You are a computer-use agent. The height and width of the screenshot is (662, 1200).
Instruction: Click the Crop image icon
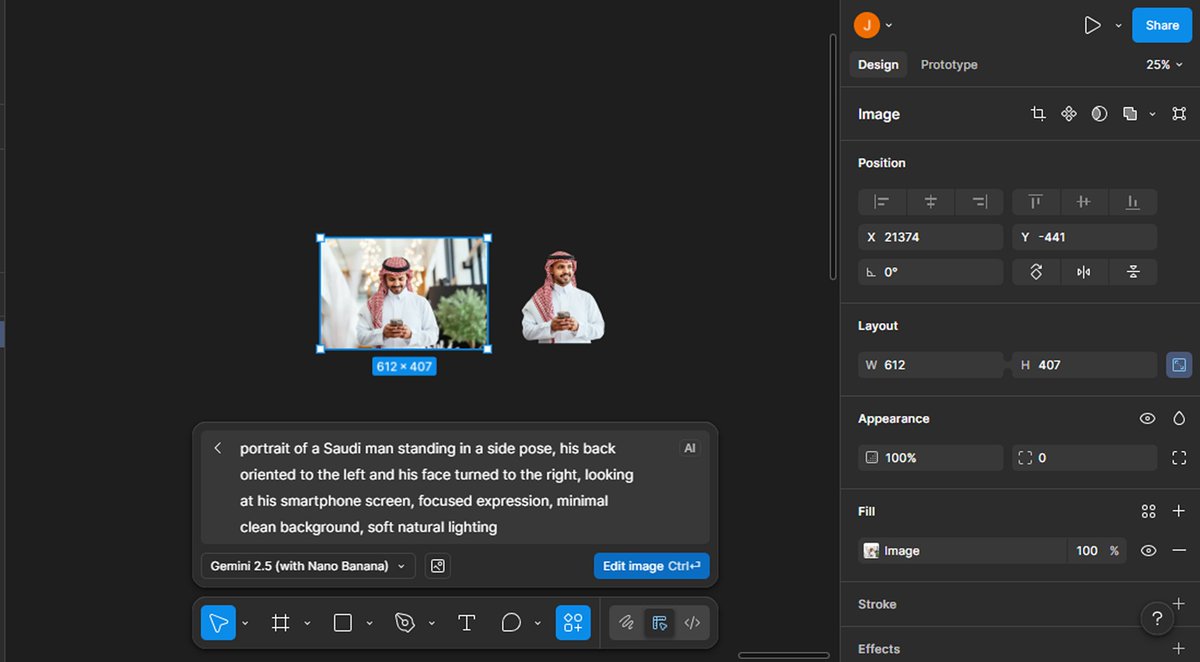click(1038, 114)
